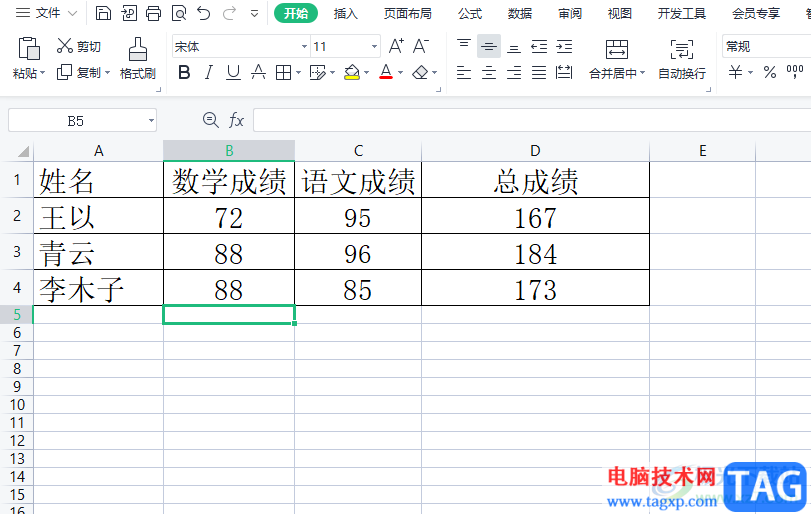
Task: Click zoom magnifier beside formula bar
Action: (x=211, y=120)
